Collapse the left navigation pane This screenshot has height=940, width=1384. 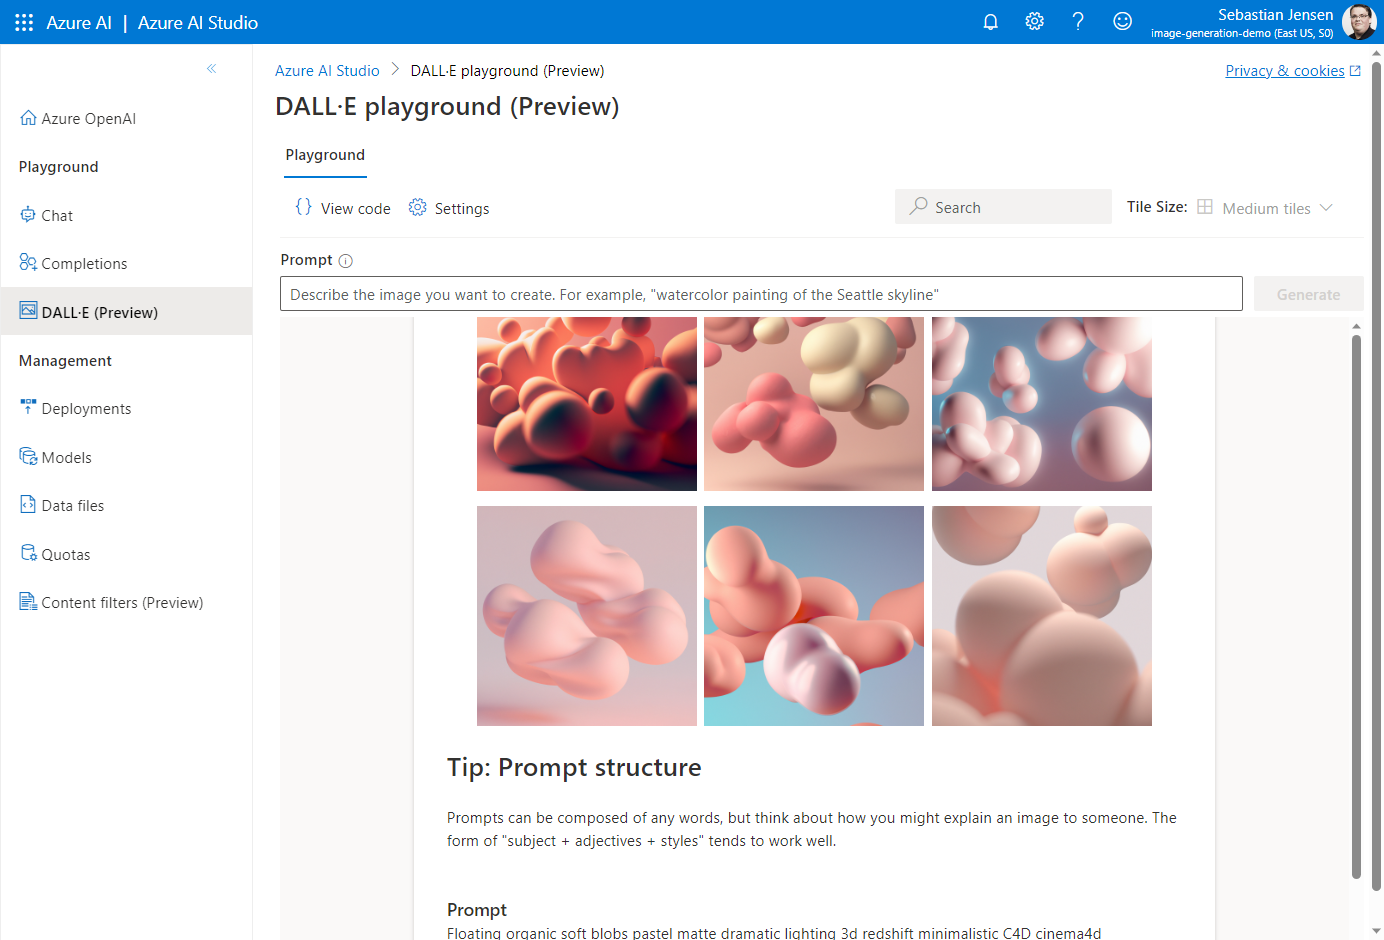pyautogui.click(x=211, y=69)
